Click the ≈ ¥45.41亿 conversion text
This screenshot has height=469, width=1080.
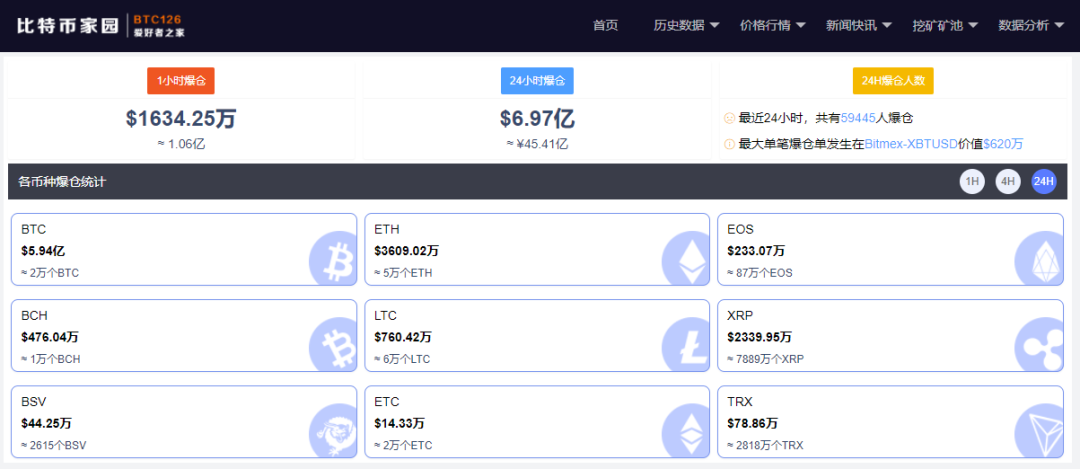click(537, 144)
